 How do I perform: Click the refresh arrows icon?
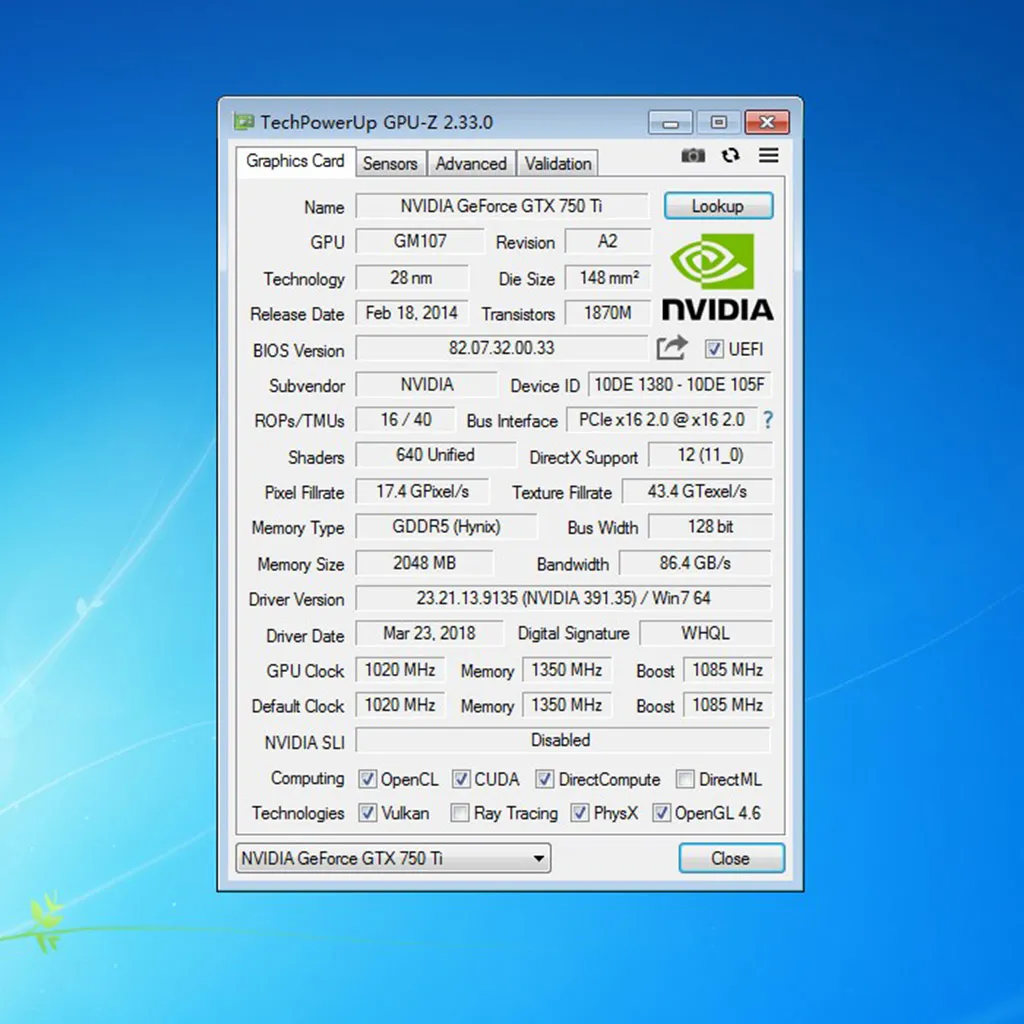pyautogui.click(x=731, y=156)
